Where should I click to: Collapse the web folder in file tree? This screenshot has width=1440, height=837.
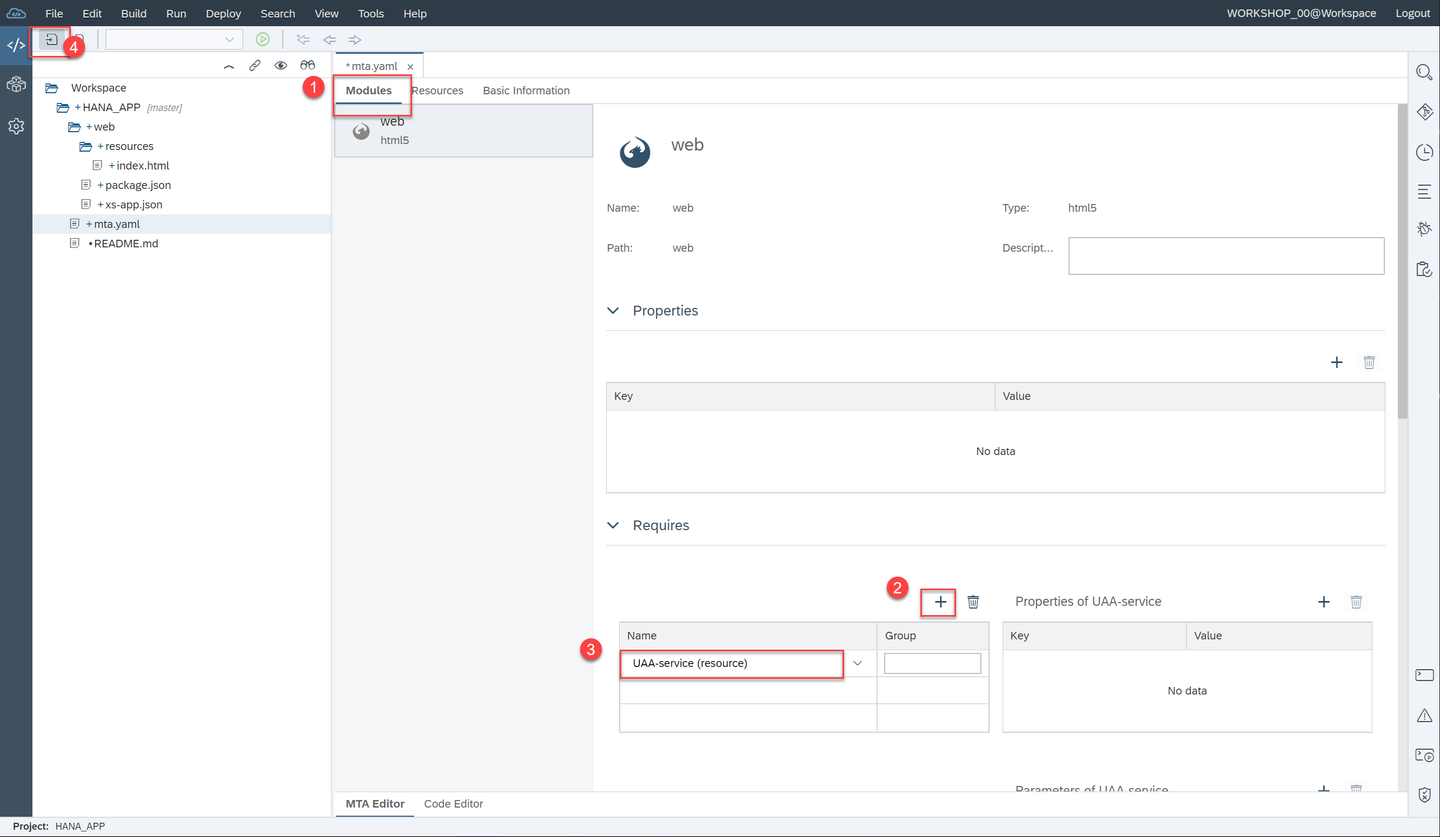(x=74, y=127)
